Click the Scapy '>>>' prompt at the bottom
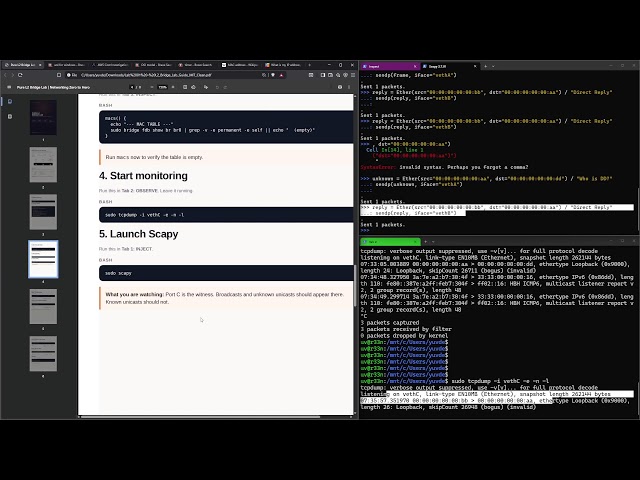Viewport: 640px width, 480px height. coord(365,231)
